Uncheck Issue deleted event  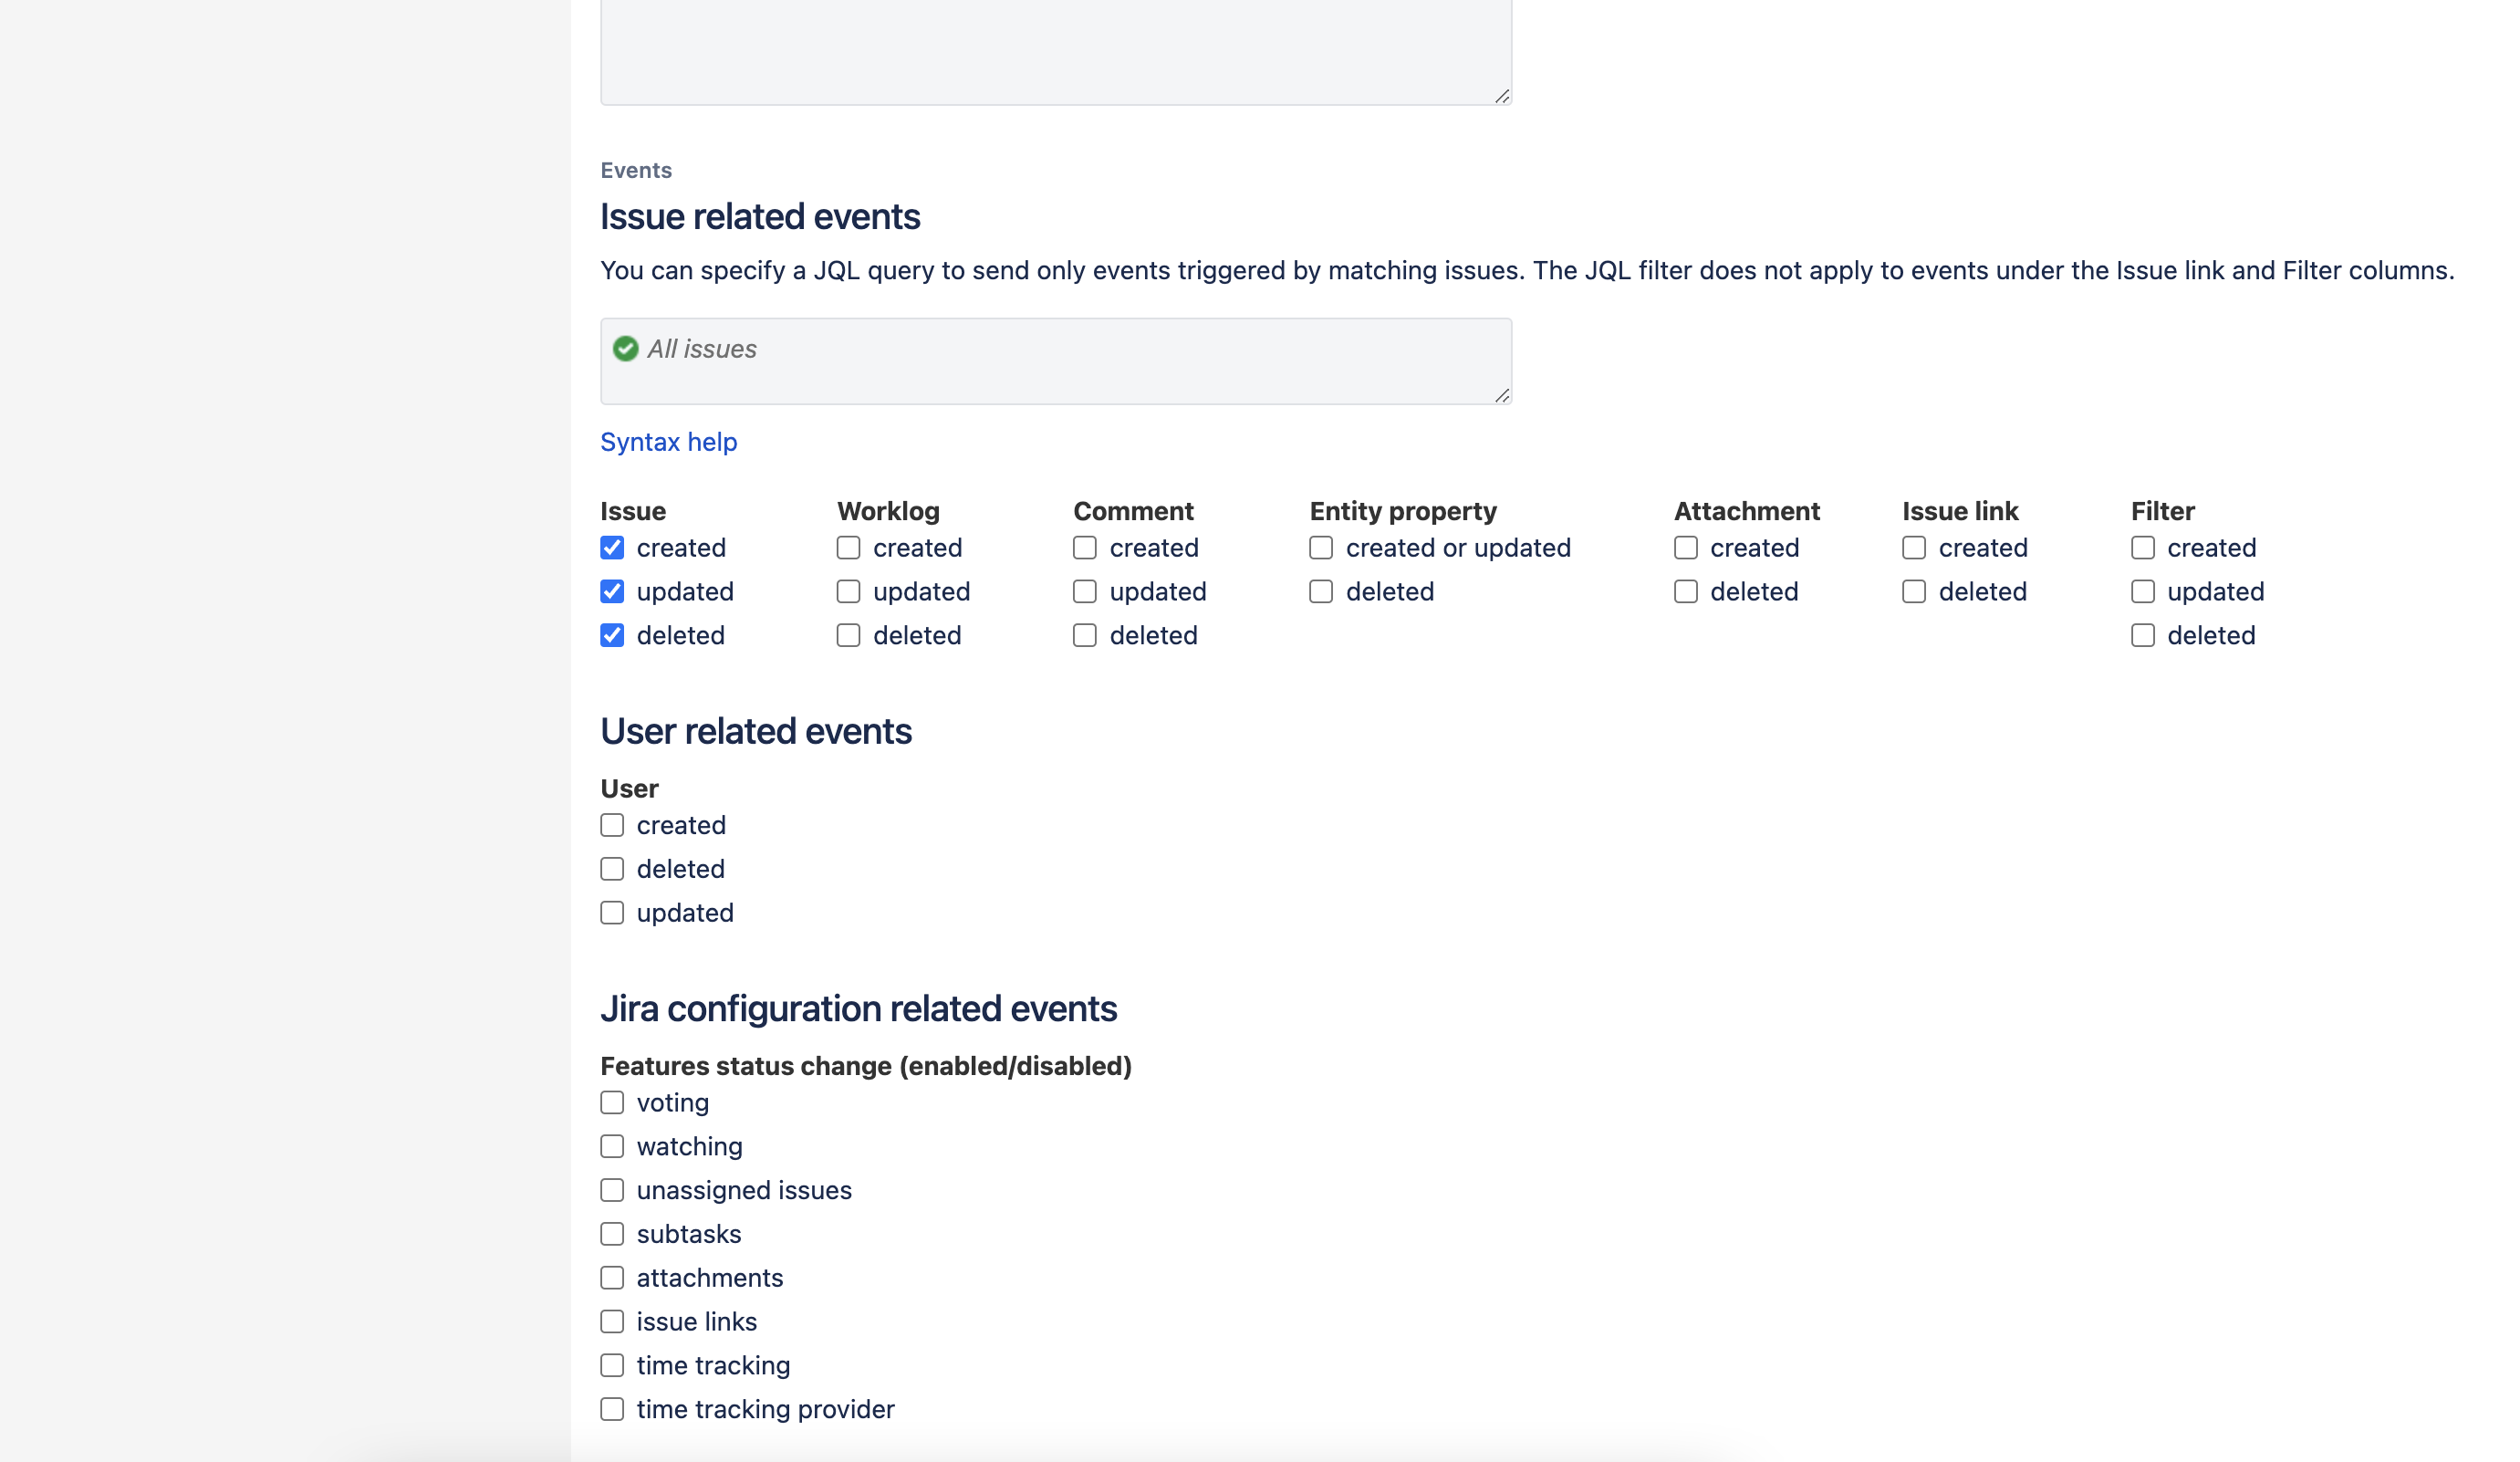click(x=612, y=634)
